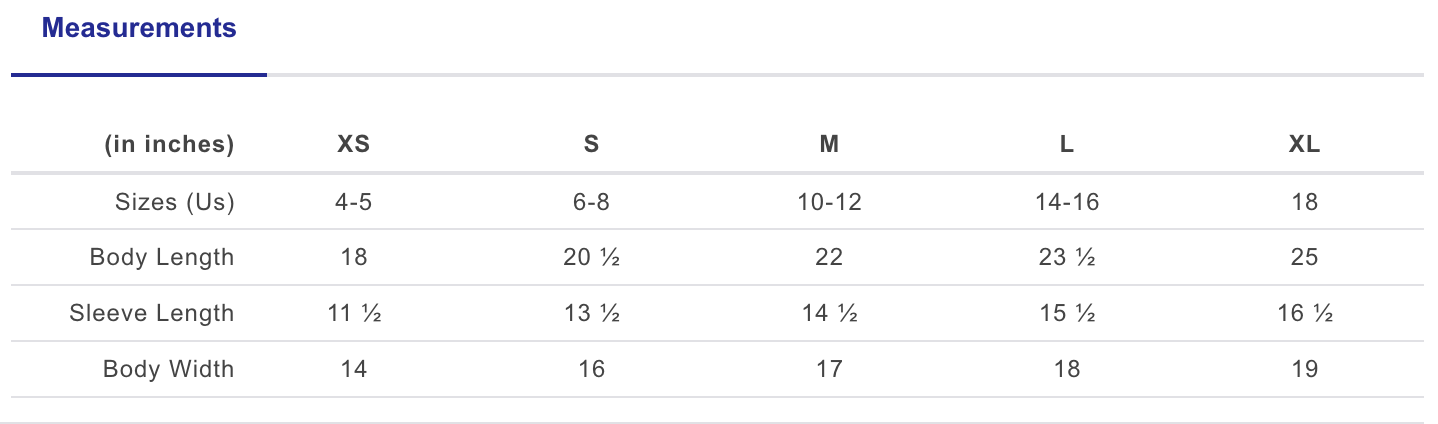
Task: Click the 19 body width value
Action: [x=1305, y=369]
